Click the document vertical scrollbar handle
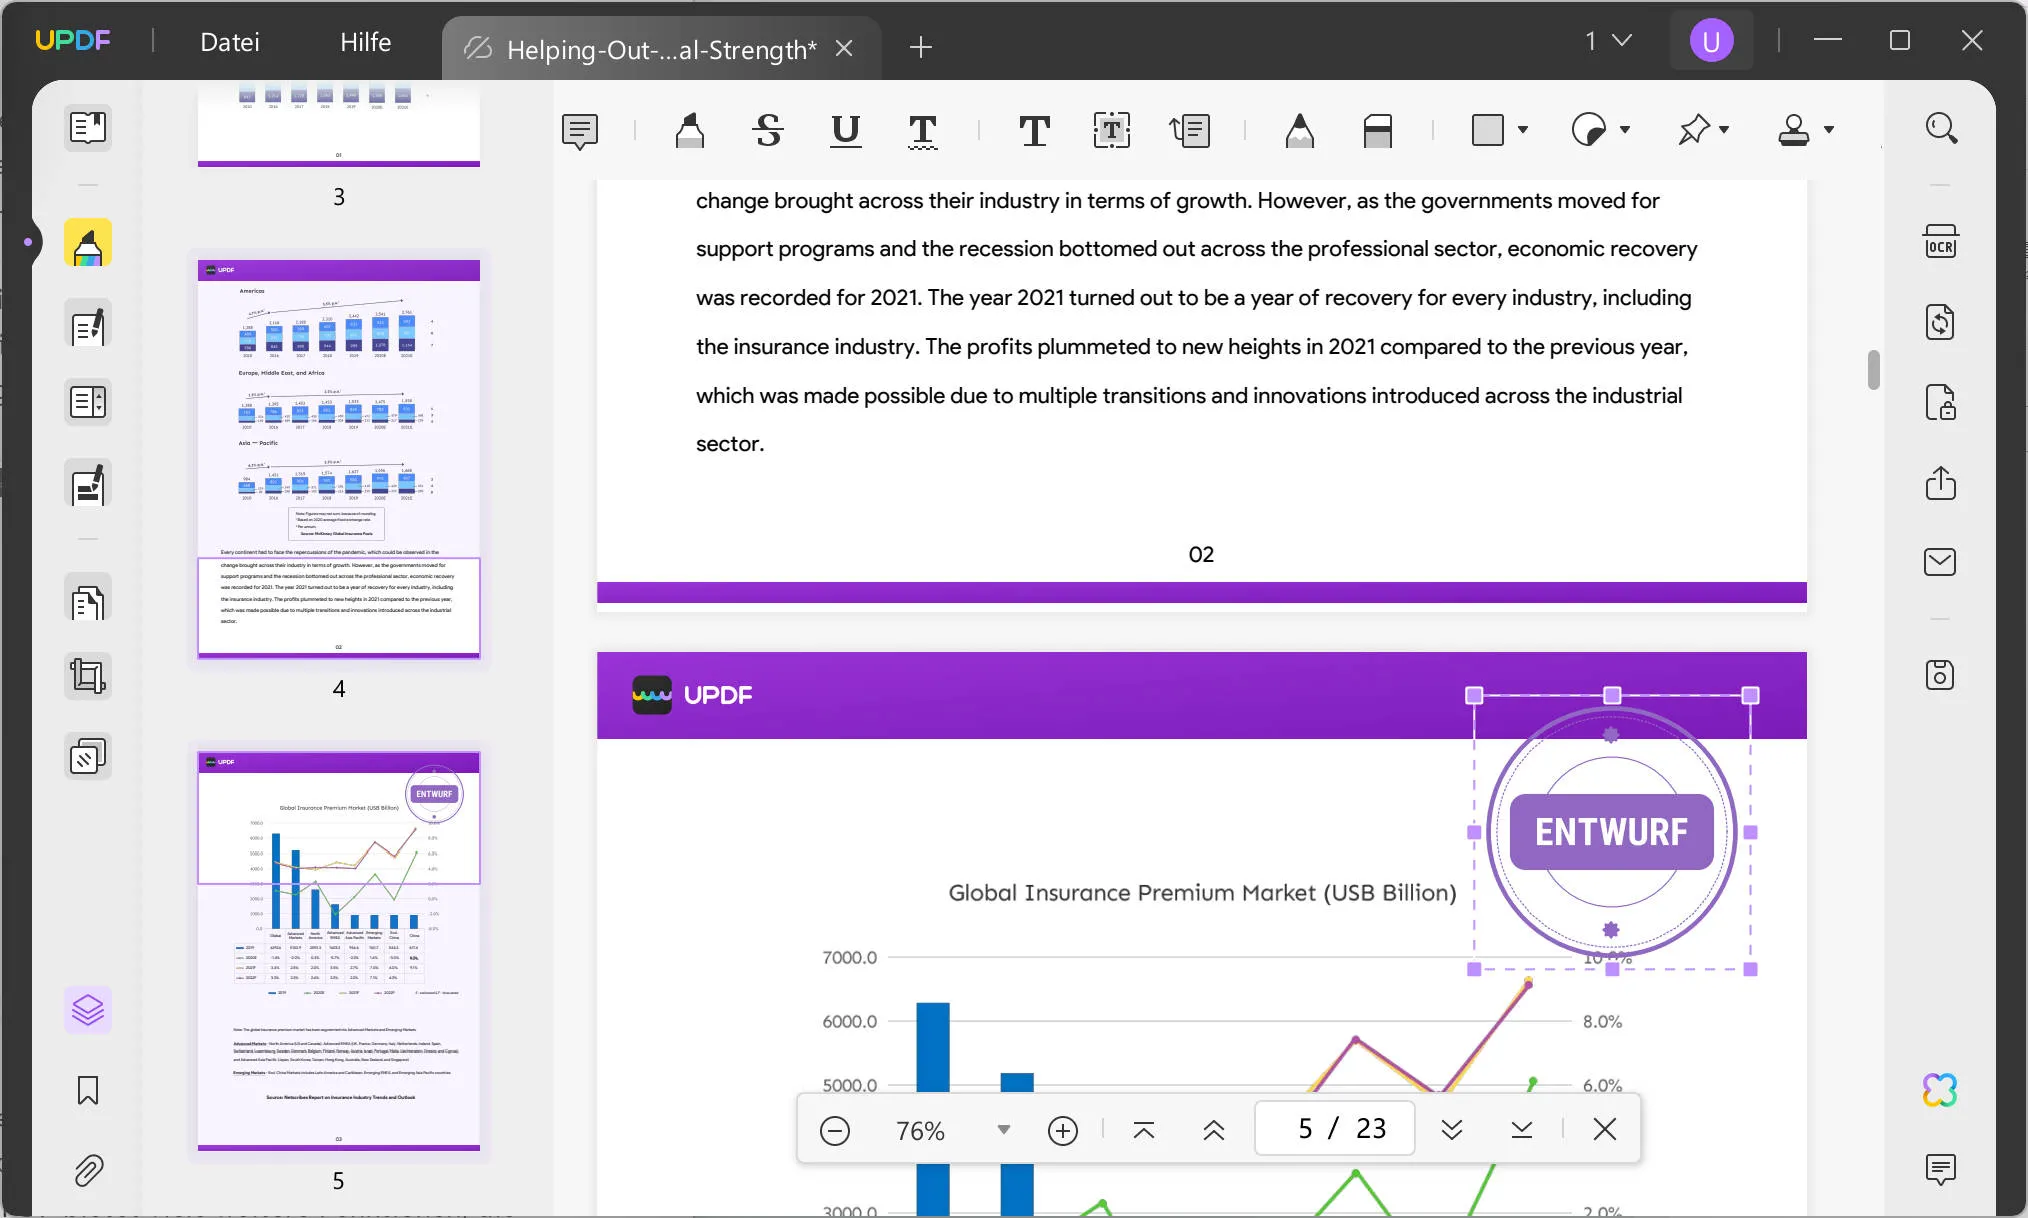The height and width of the screenshot is (1218, 2028). tap(1874, 370)
